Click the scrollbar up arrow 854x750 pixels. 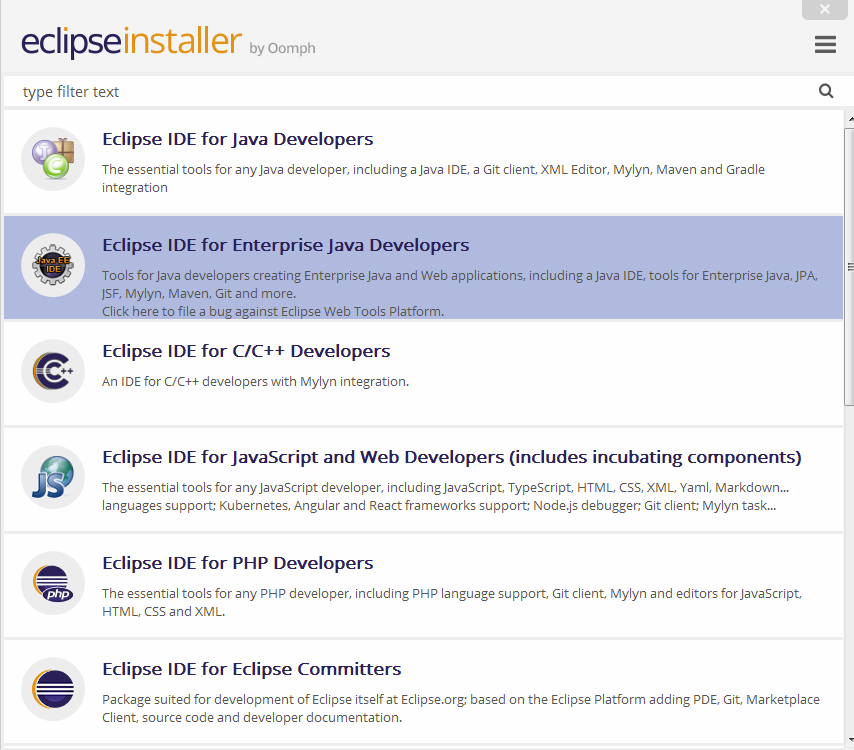(x=850, y=118)
